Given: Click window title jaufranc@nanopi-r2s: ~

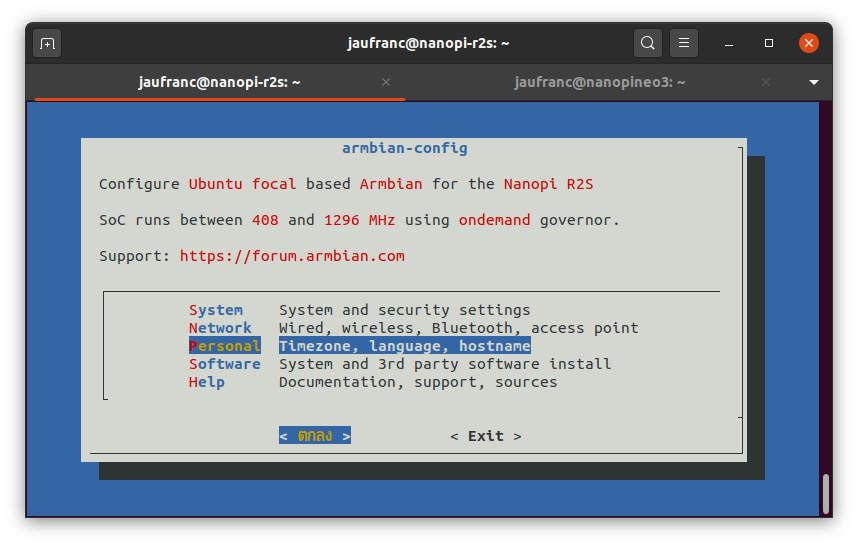Looking at the screenshot, I should point(428,43).
